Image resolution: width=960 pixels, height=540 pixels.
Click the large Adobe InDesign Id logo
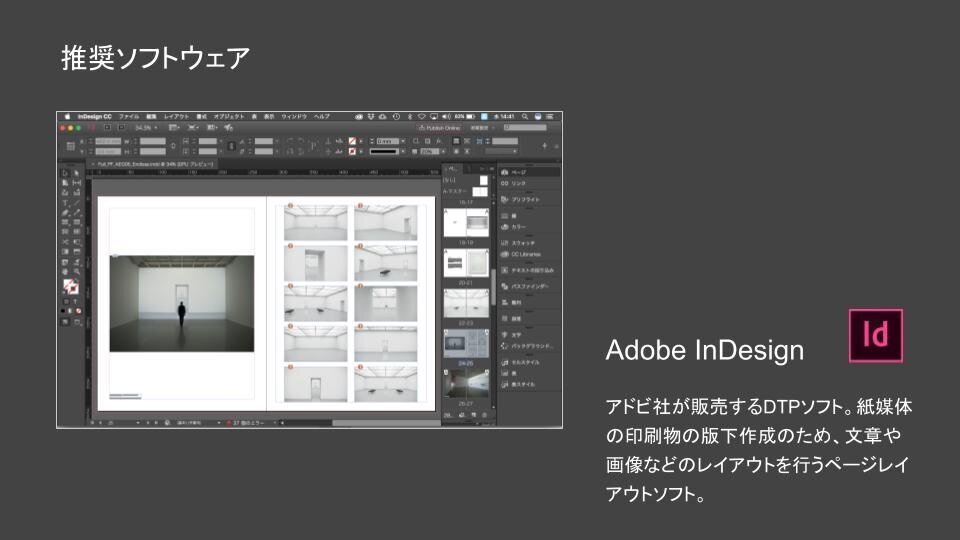pyautogui.click(x=875, y=336)
